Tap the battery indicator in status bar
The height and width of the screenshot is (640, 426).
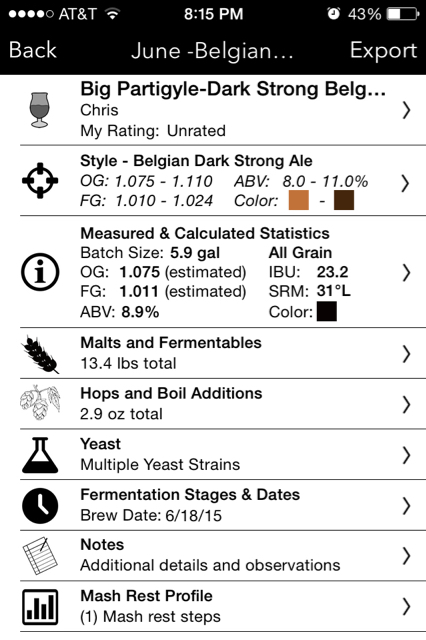[403, 14]
